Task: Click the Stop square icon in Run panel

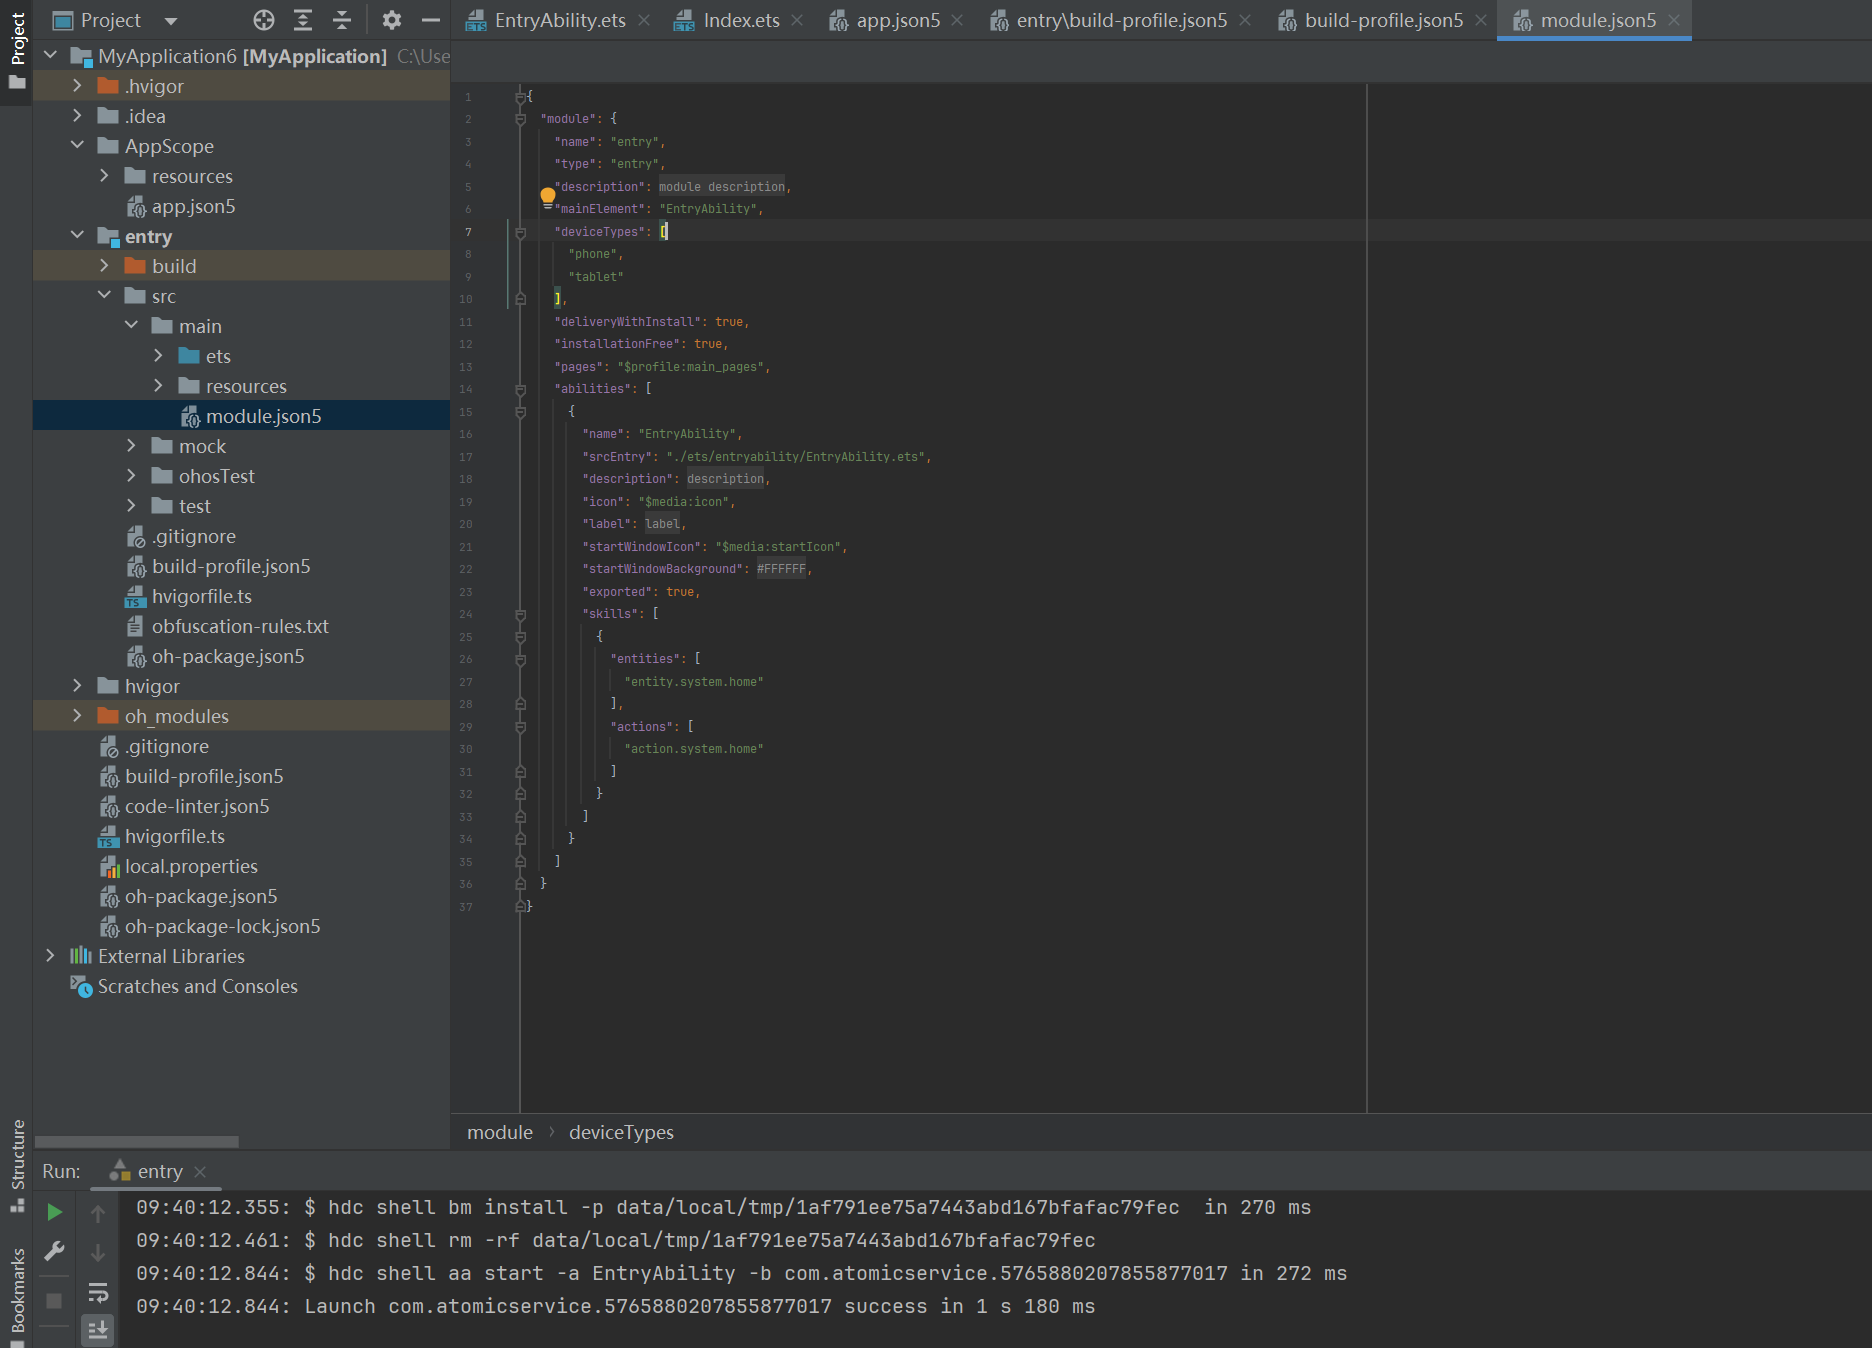Action: tap(55, 1301)
